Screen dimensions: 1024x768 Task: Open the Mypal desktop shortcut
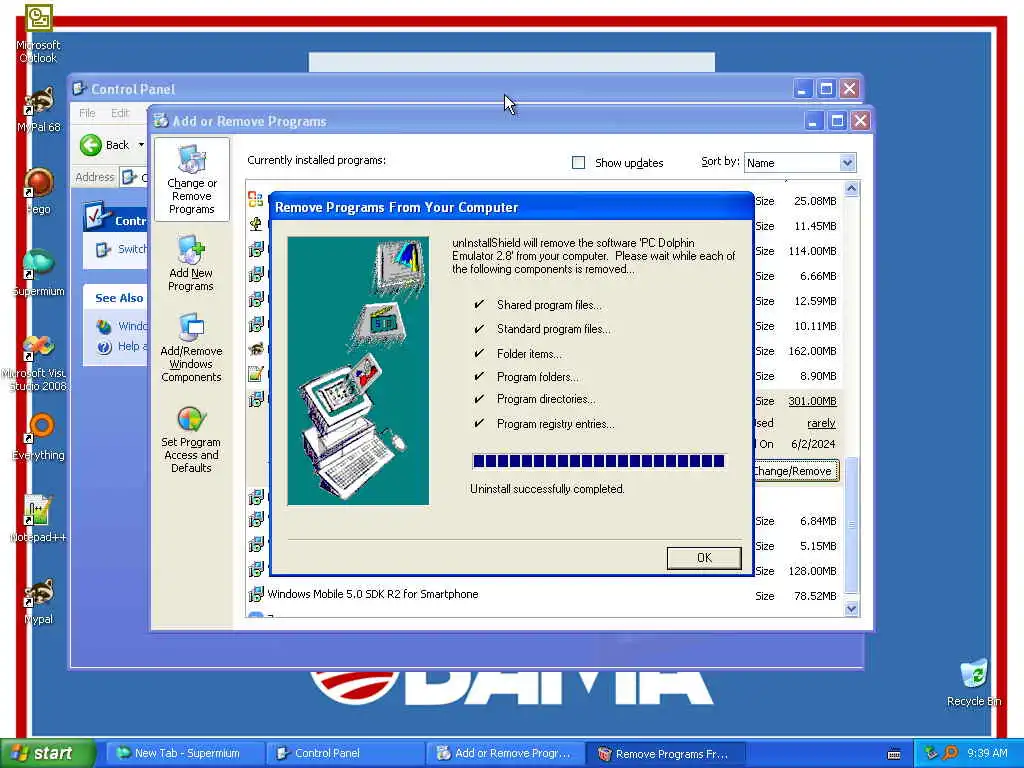coord(39,601)
